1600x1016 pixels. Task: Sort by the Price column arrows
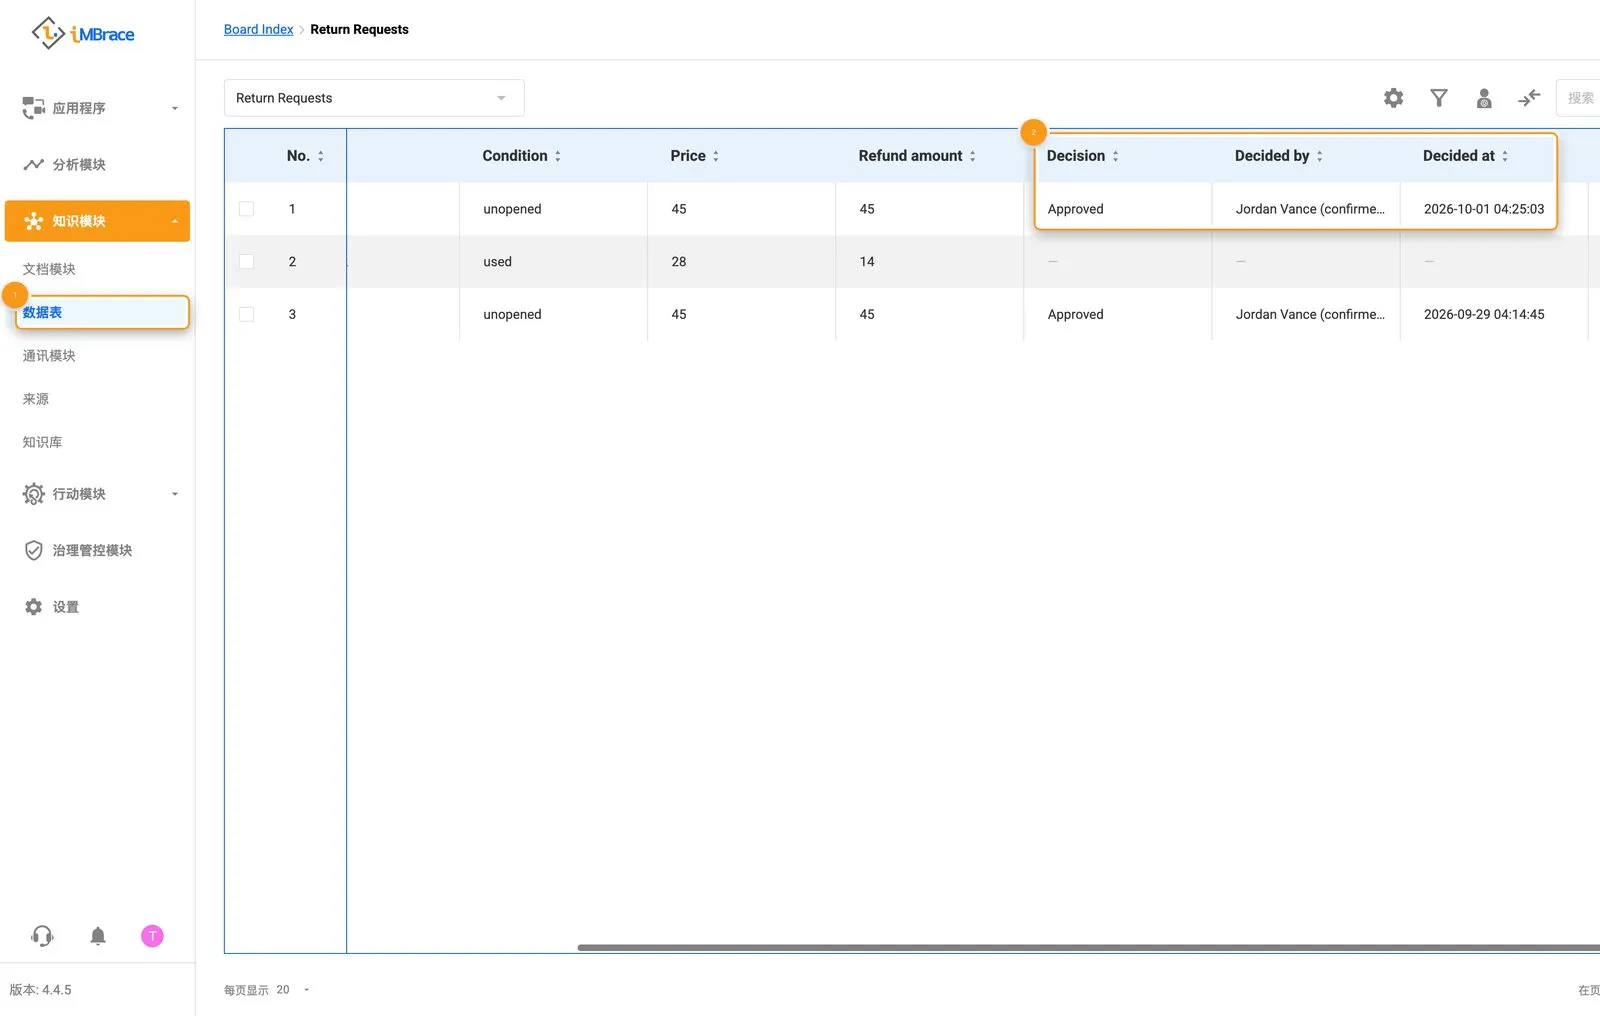pyautogui.click(x=716, y=156)
